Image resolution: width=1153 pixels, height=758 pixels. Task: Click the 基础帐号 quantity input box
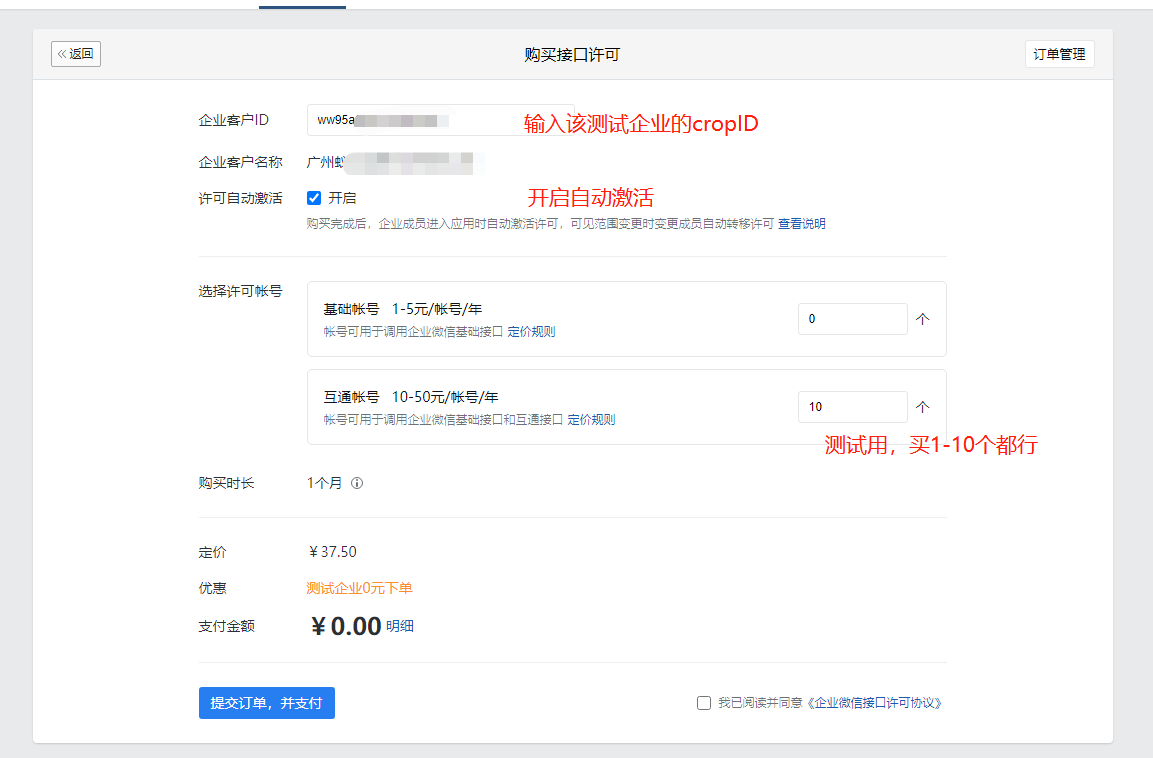pyautogui.click(x=852, y=319)
